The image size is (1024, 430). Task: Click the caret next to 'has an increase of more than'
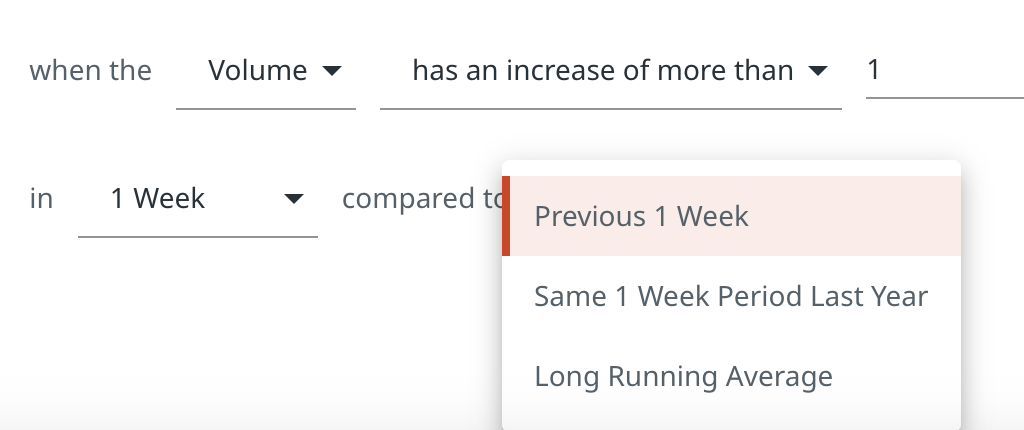pos(818,72)
